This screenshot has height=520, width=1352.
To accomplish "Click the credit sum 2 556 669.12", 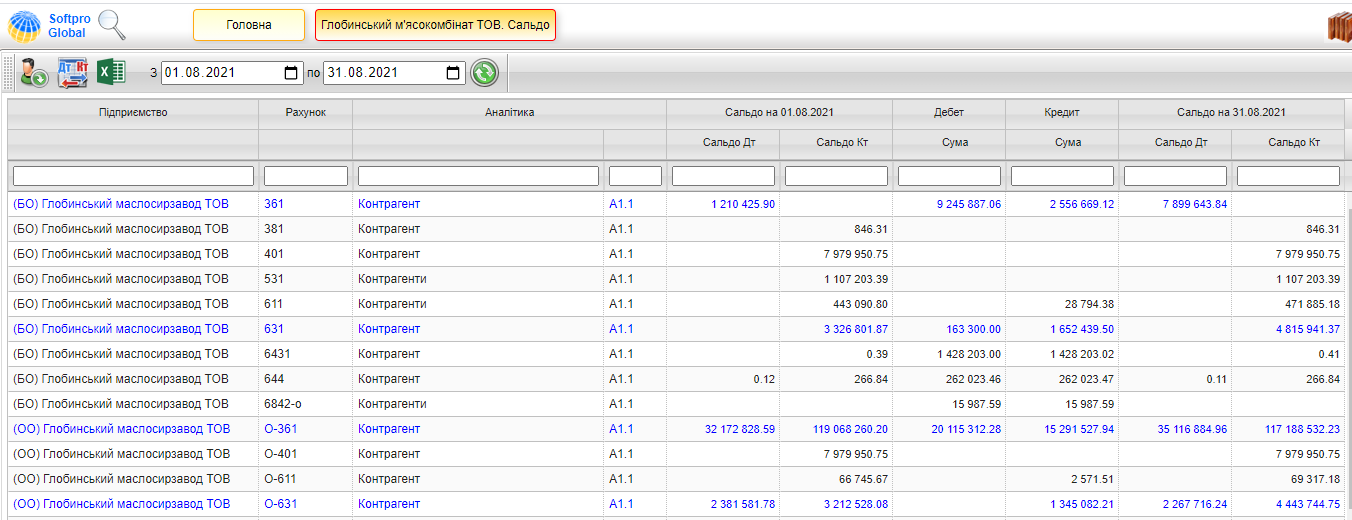I will click(1082, 204).
